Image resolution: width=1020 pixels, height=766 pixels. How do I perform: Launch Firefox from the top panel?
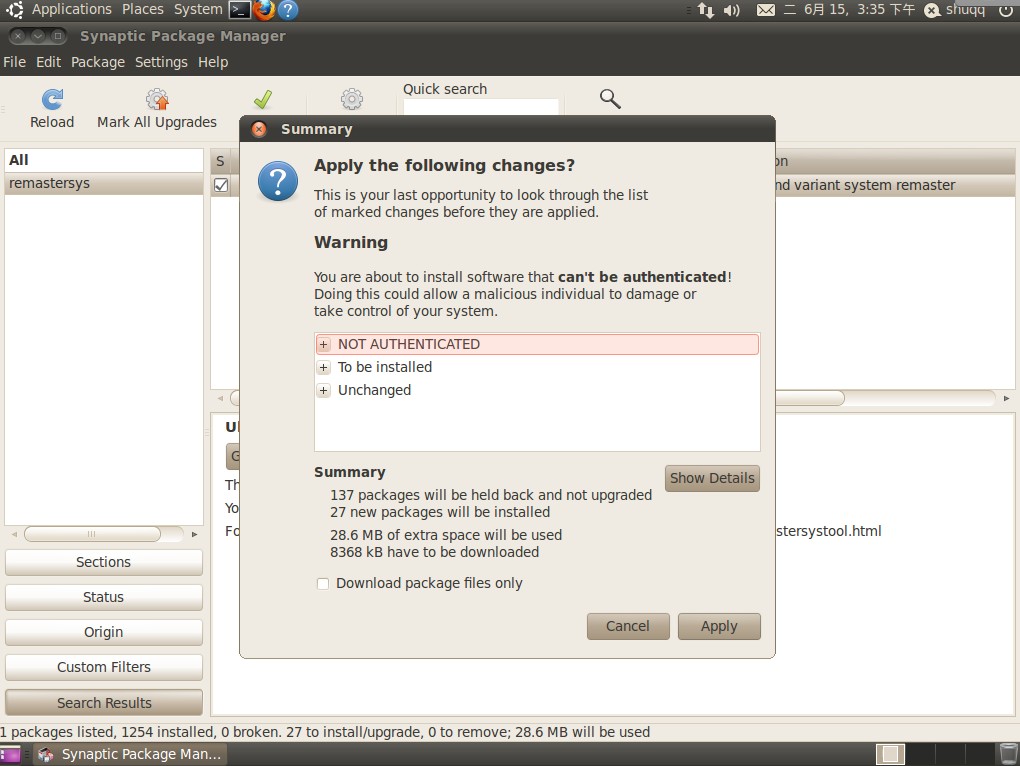point(262,10)
